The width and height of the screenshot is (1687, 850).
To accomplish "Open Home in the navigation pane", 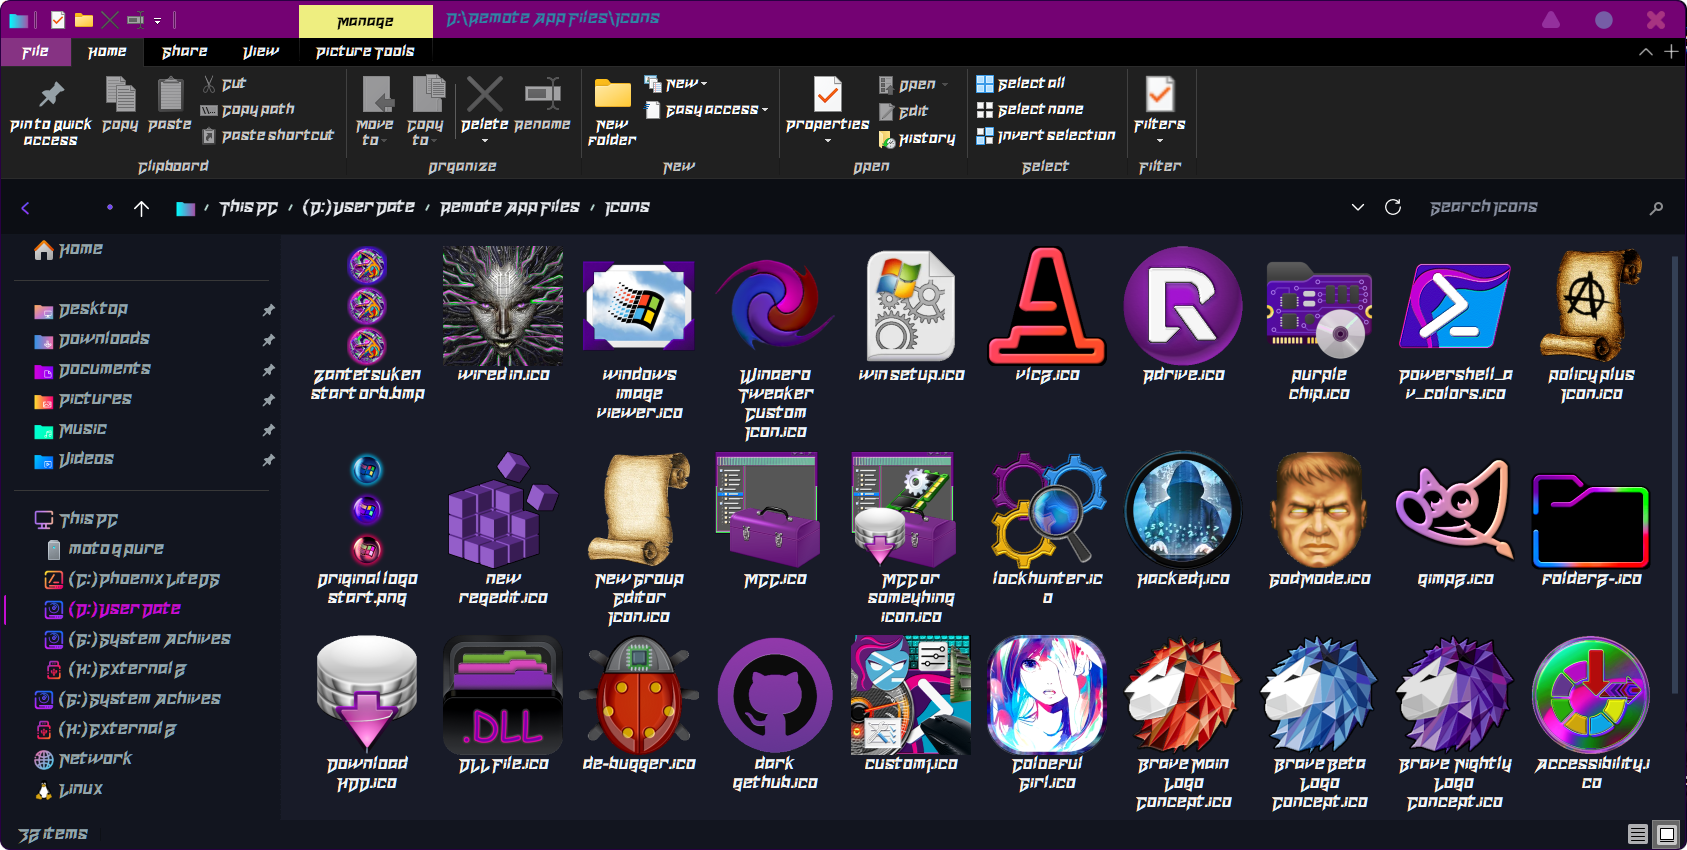I will (x=68, y=249).
